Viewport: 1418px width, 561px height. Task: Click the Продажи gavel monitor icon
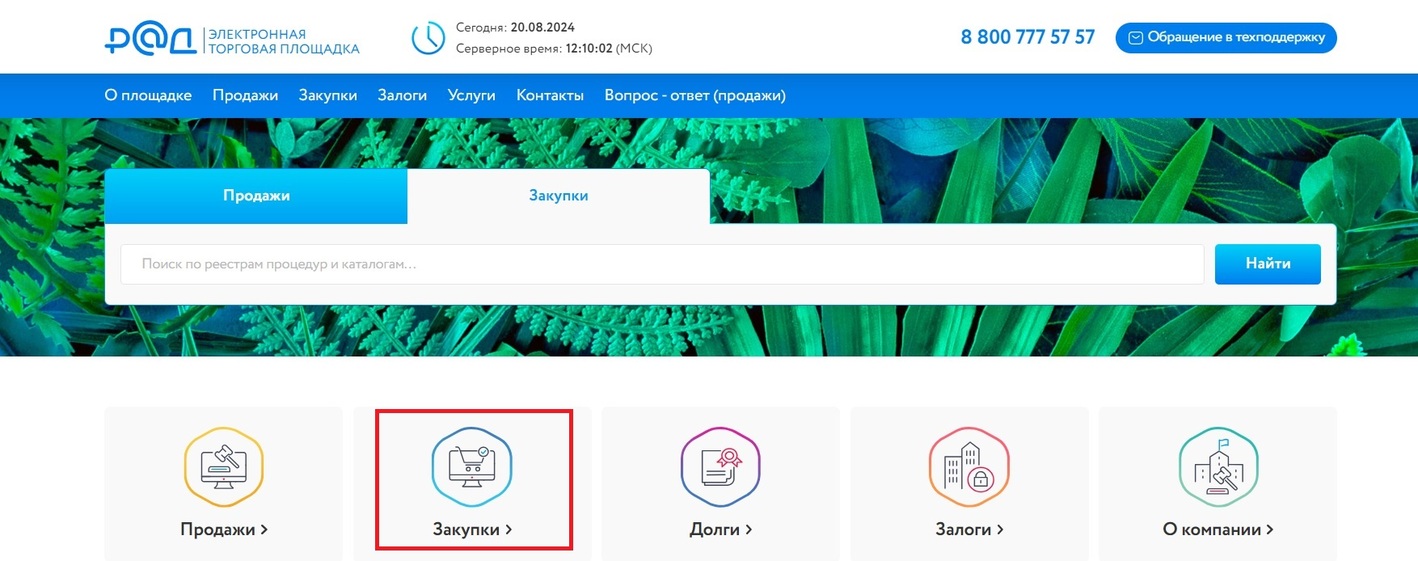[x=223, y=467]
